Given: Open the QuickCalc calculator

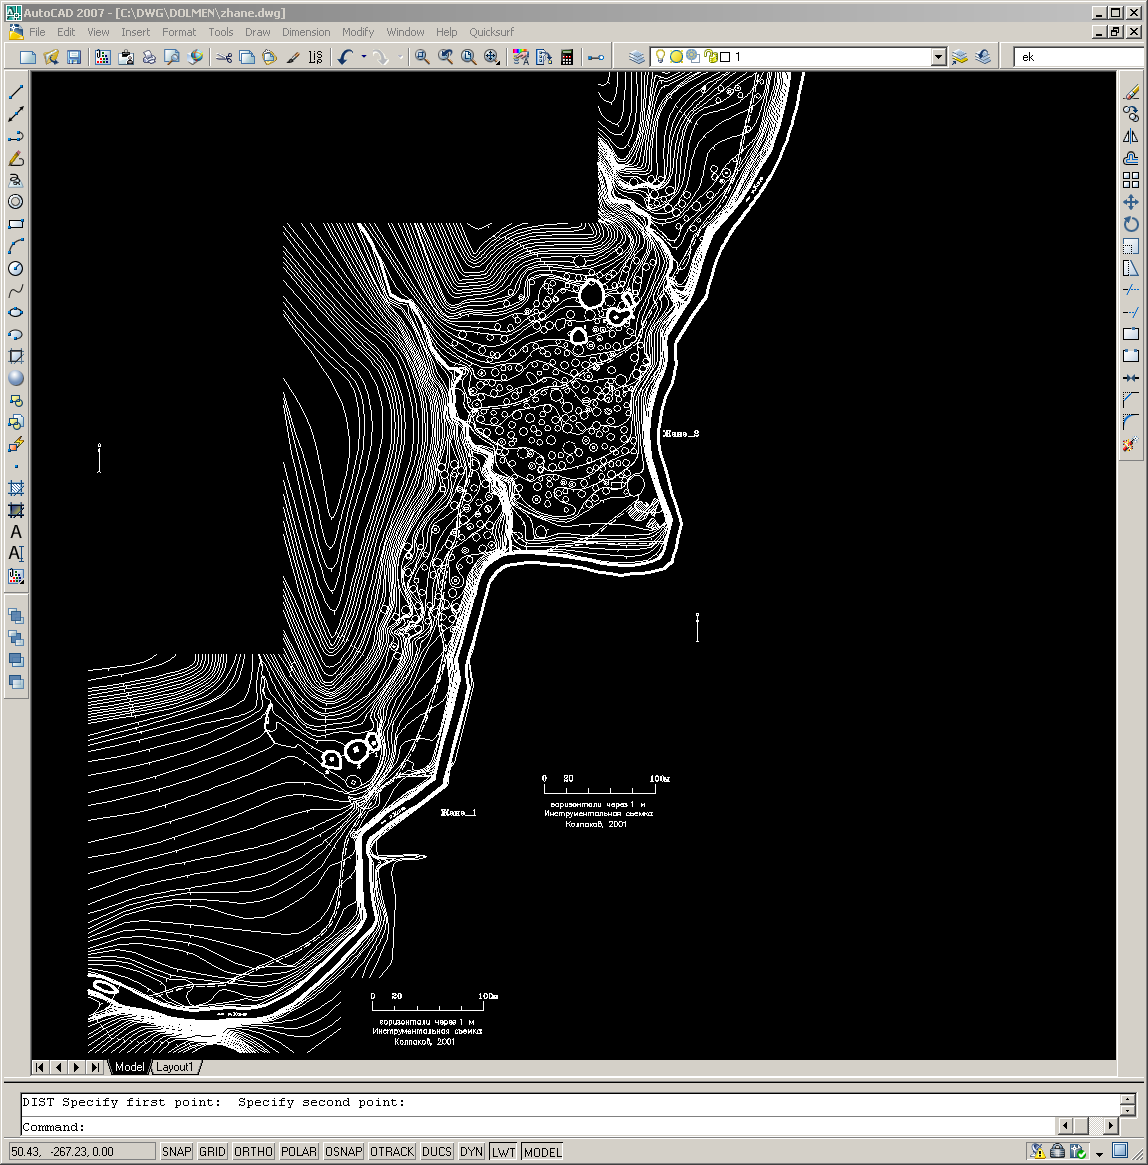Looking at the screenshot, I should tap(567, 57).
